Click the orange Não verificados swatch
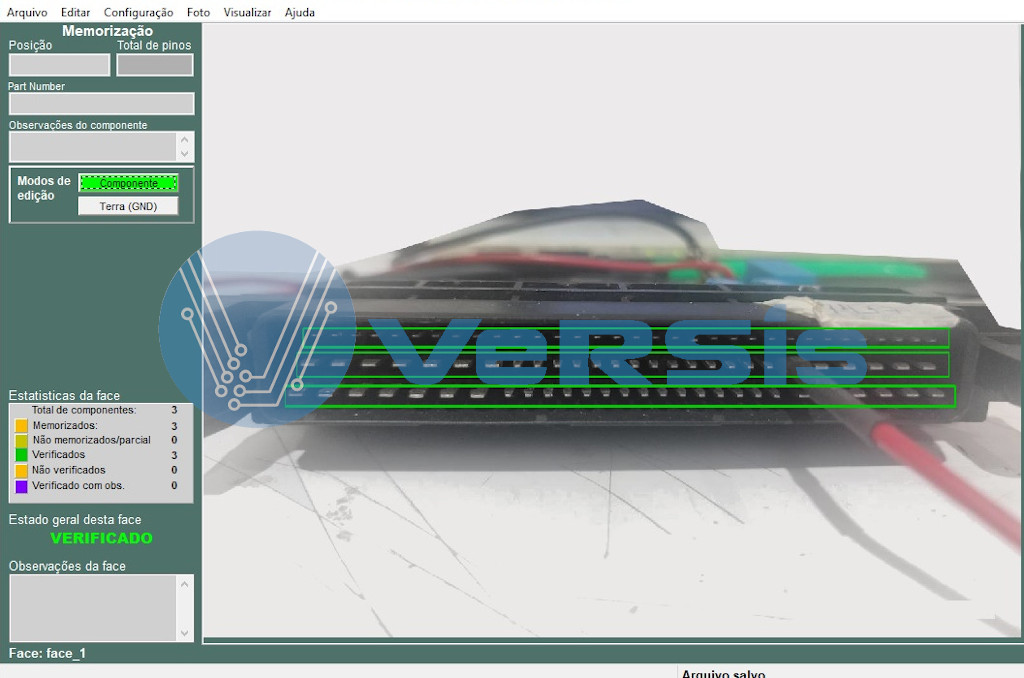The image size is (1024, 678). click(22, 470)
